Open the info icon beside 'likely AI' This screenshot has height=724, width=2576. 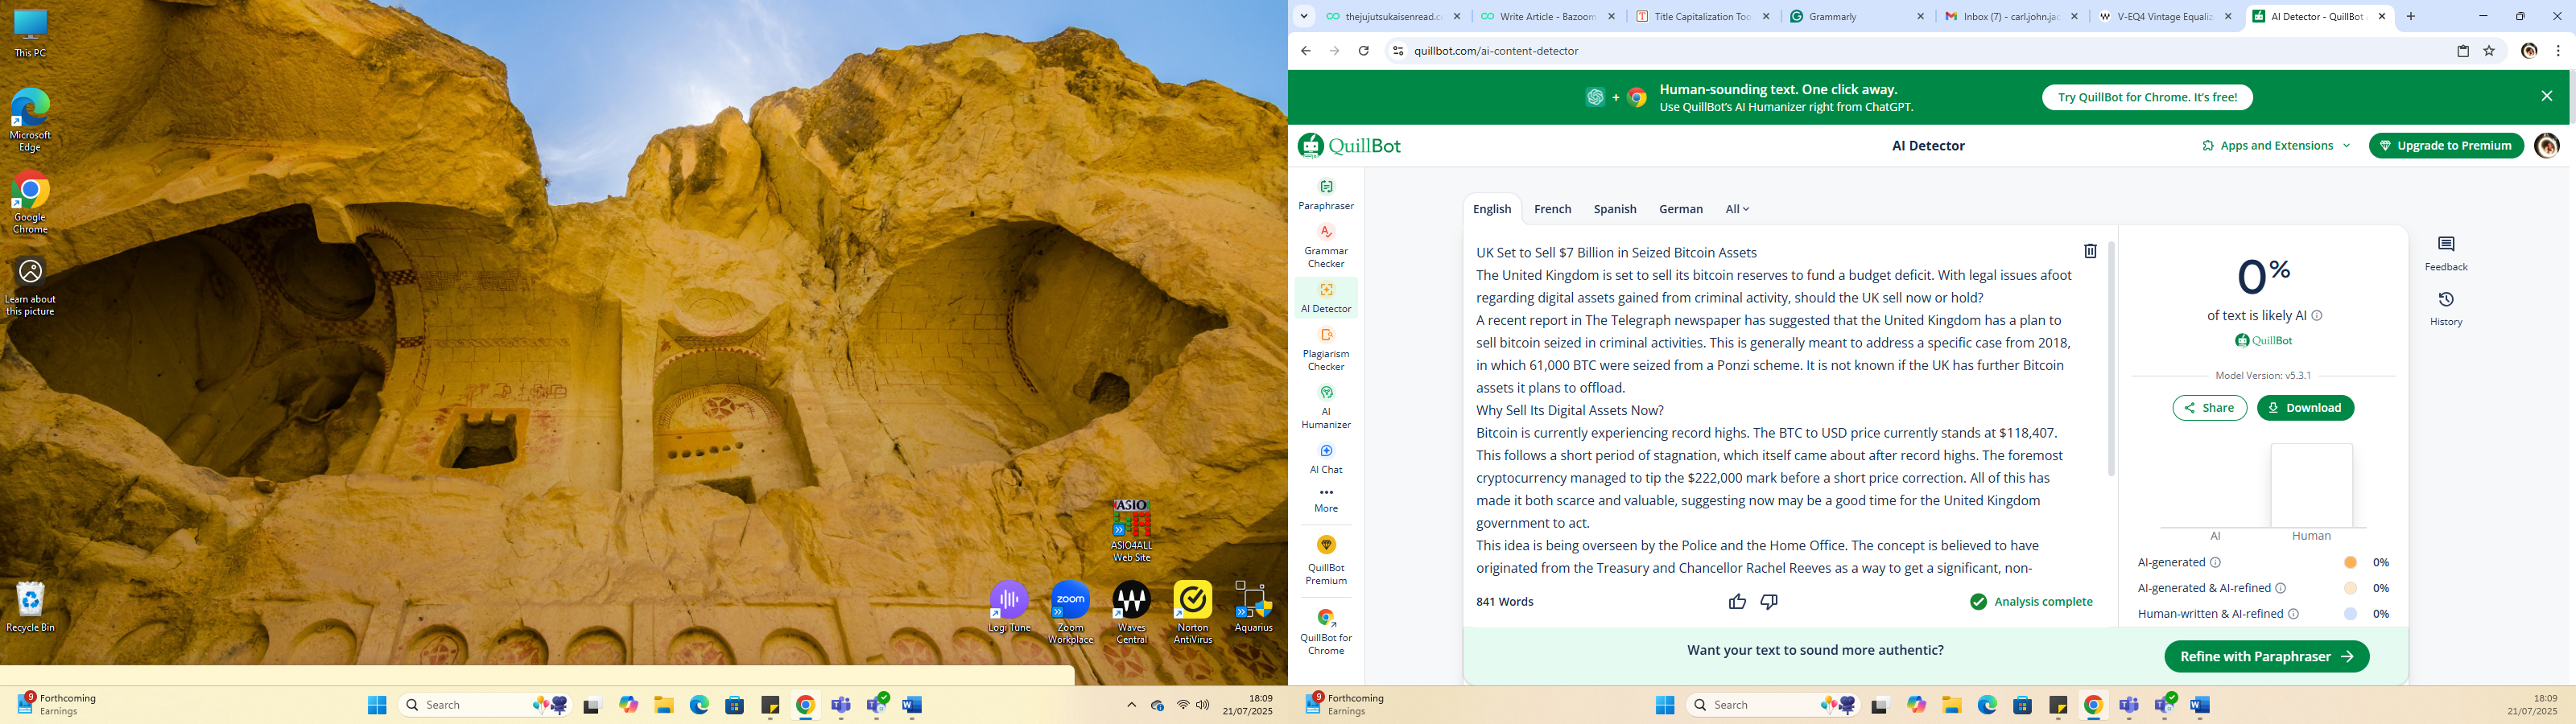point(2317,316)
